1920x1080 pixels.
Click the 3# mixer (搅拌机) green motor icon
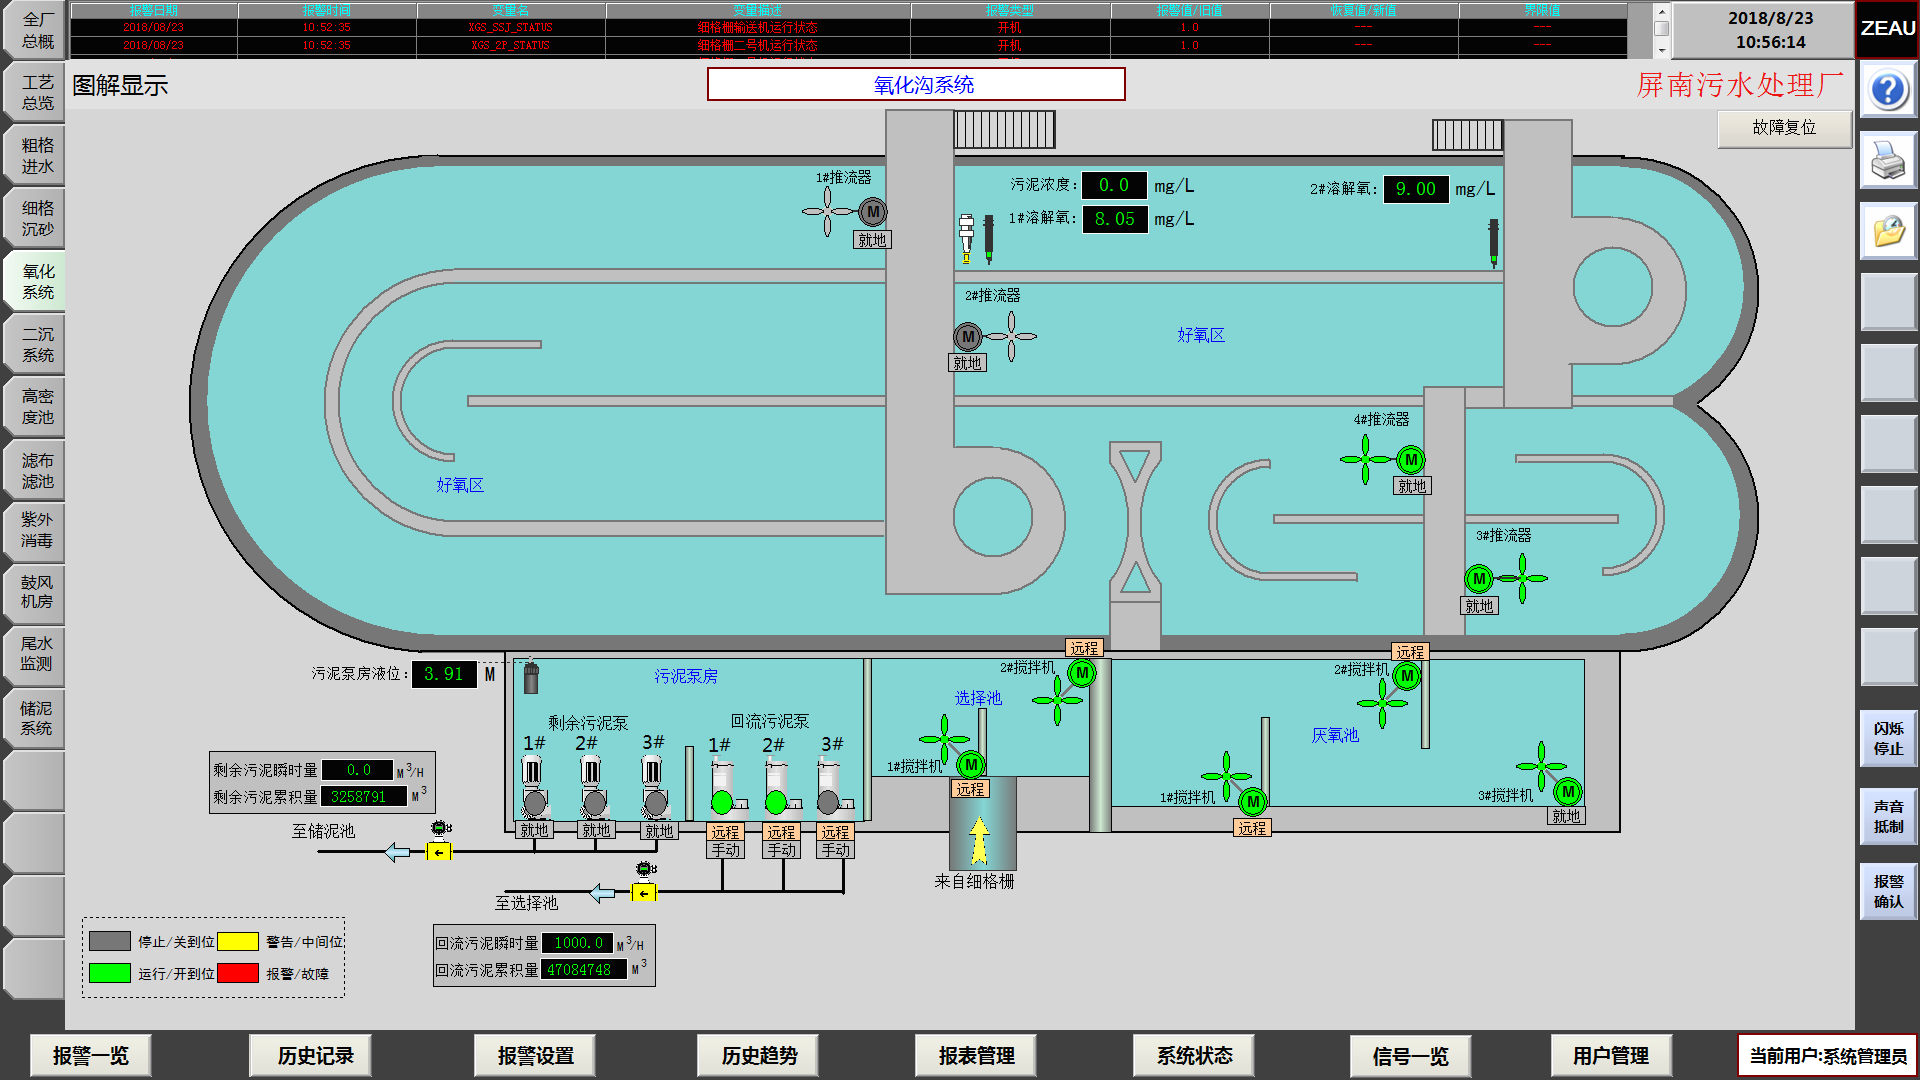tap(1567, 792)
